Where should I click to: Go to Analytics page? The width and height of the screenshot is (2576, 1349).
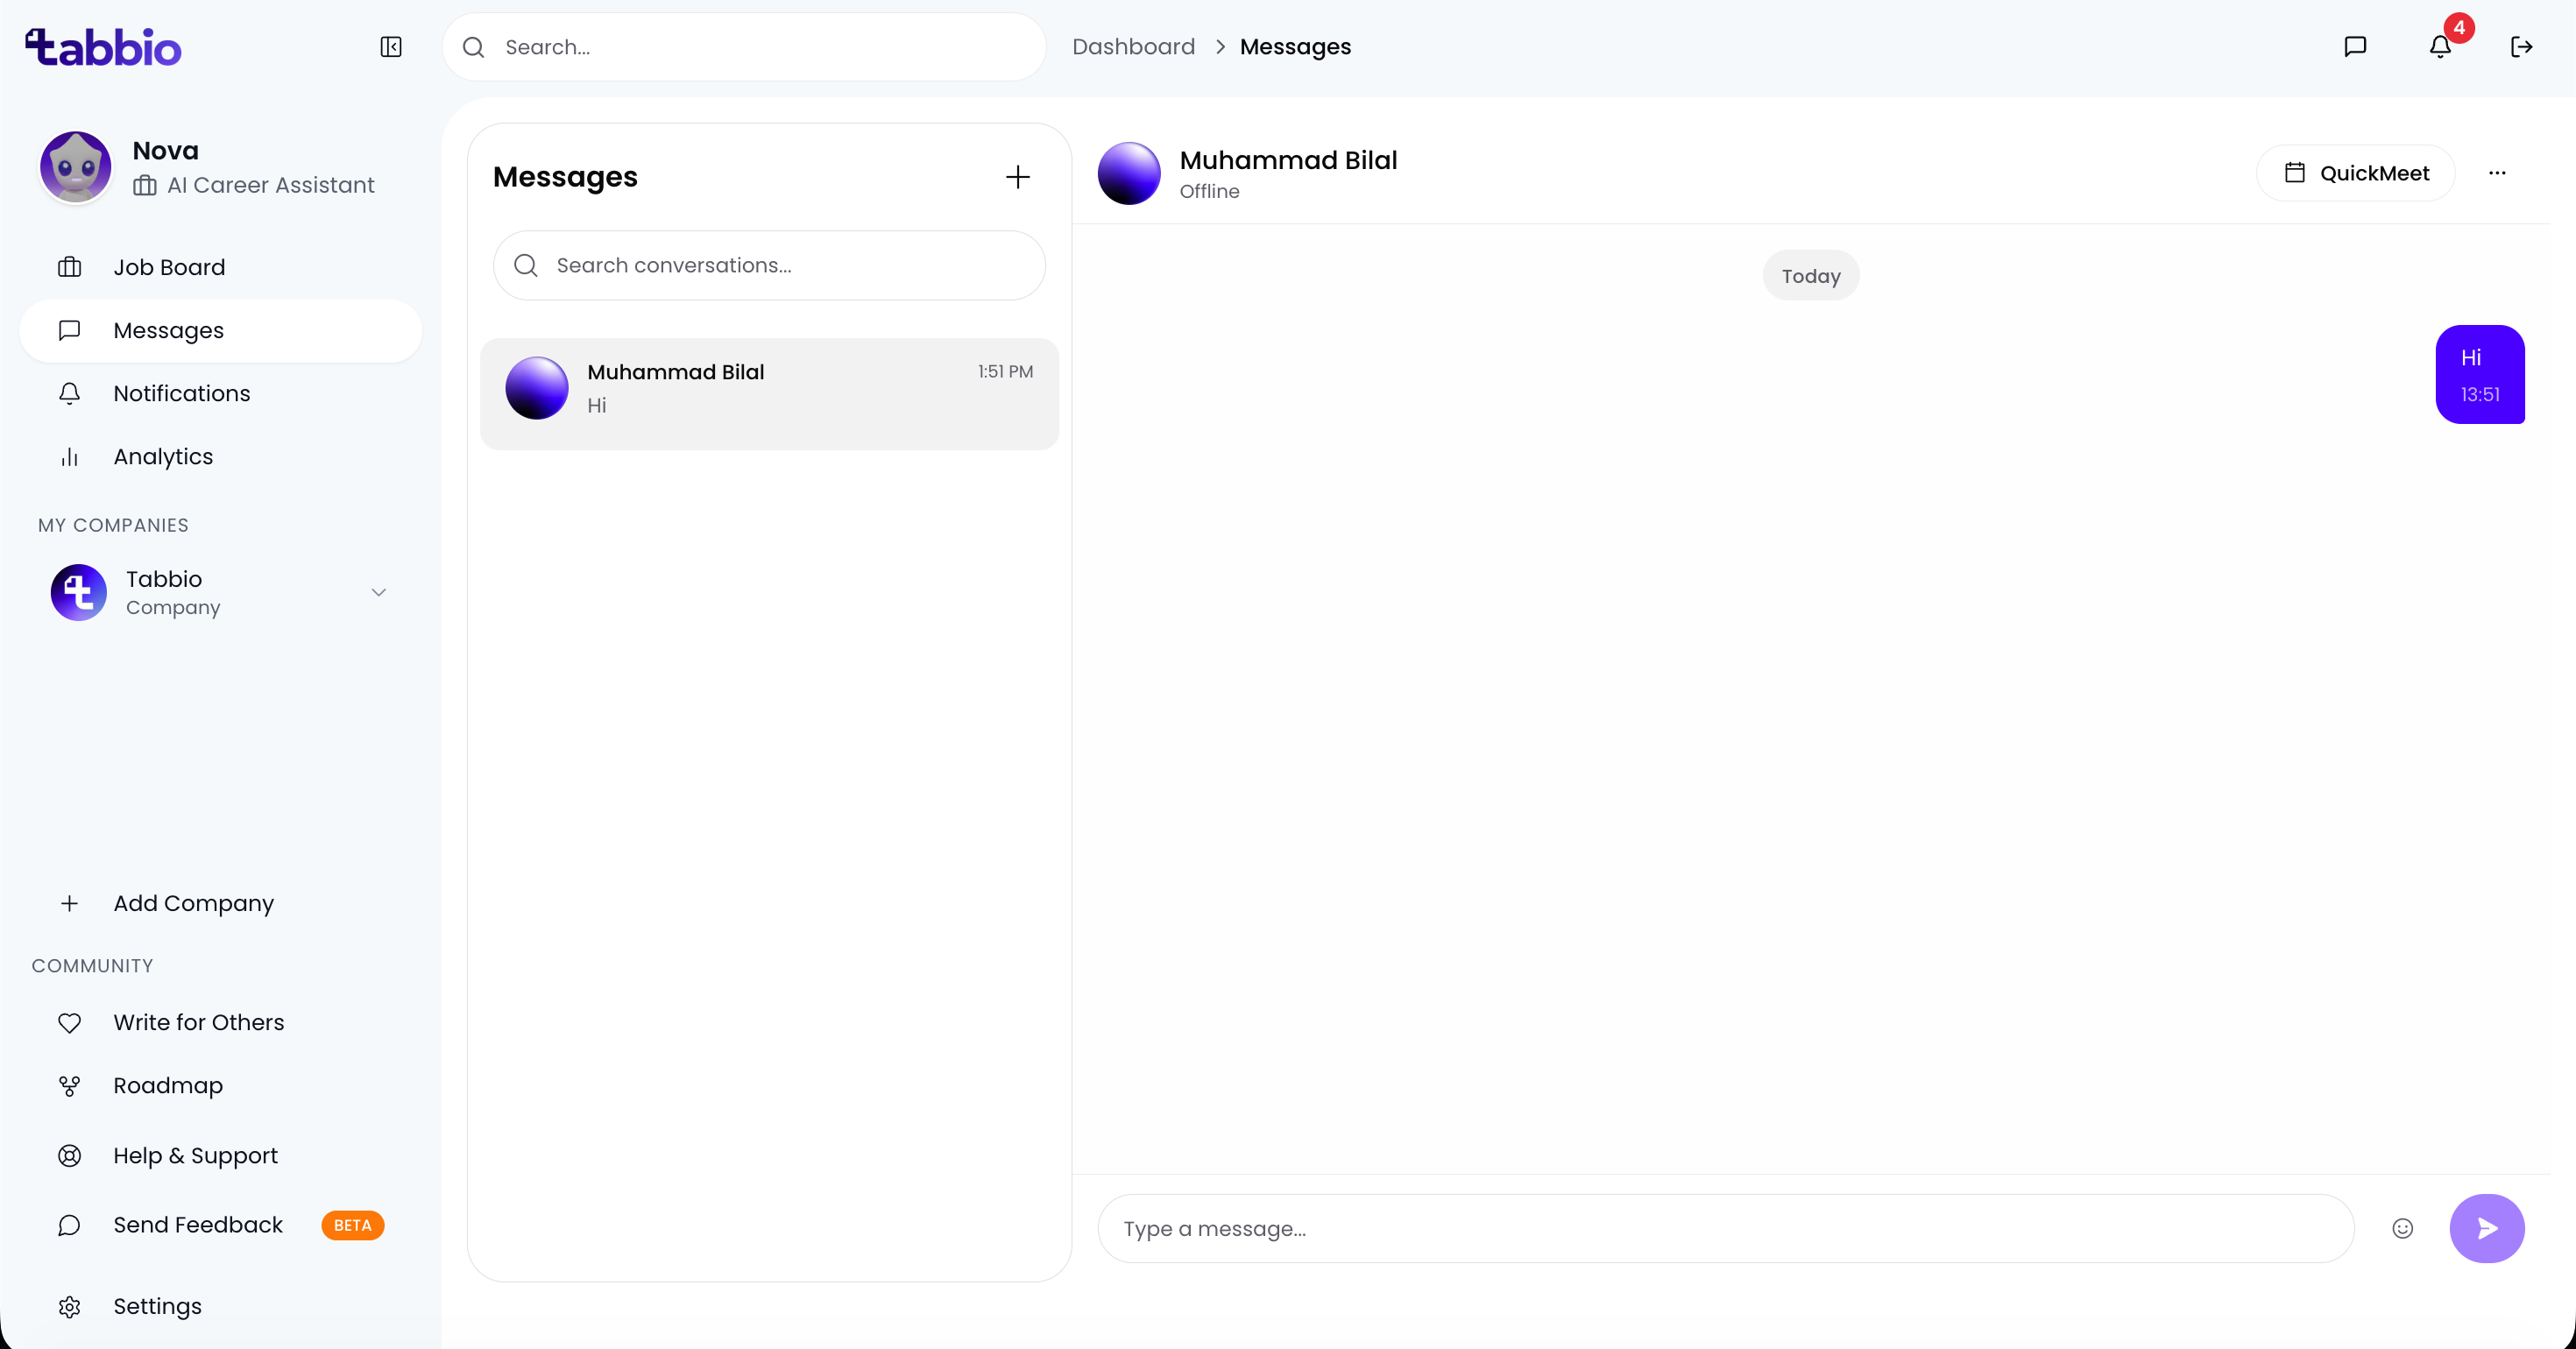click(x=163, y=457)
